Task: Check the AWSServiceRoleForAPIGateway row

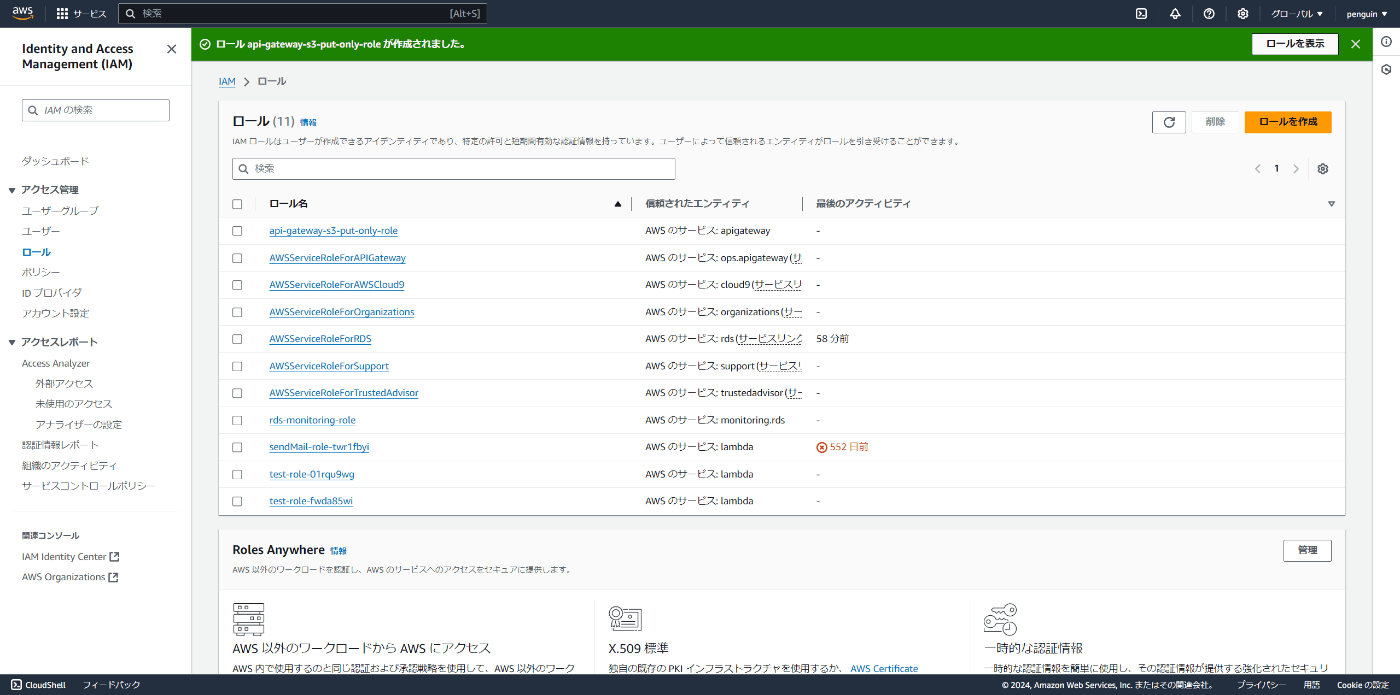Action: click(237, 258)
